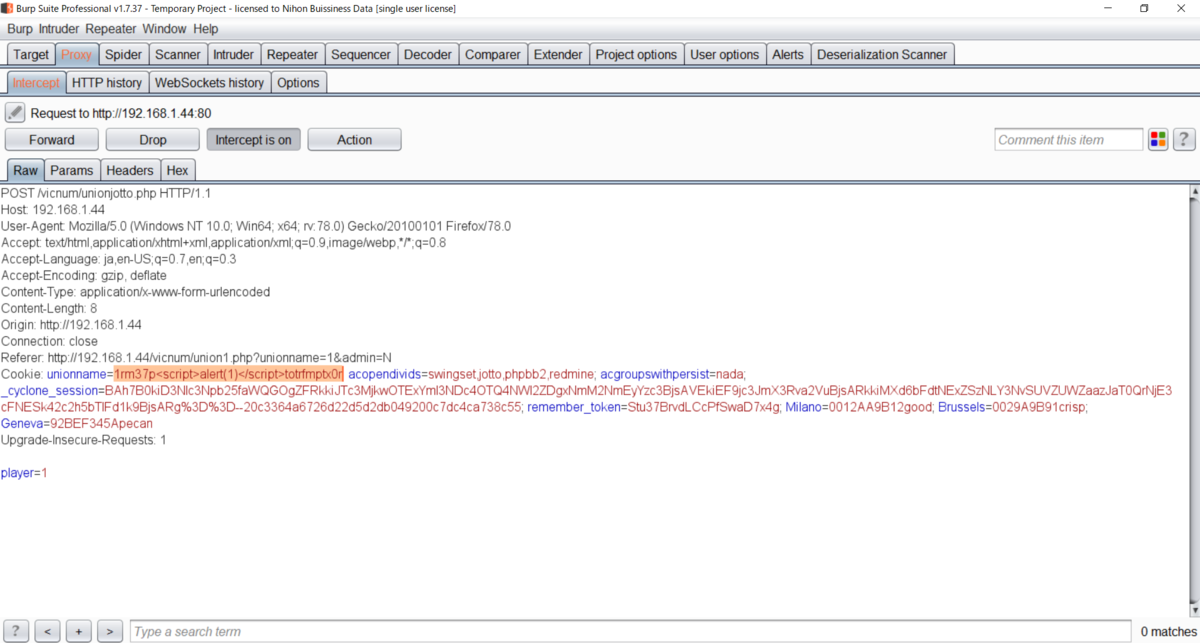This screenshot has width=1200, height=643.
Task: Click the Geneva=92BEF345Apecan cookie text
Action: 77,423
